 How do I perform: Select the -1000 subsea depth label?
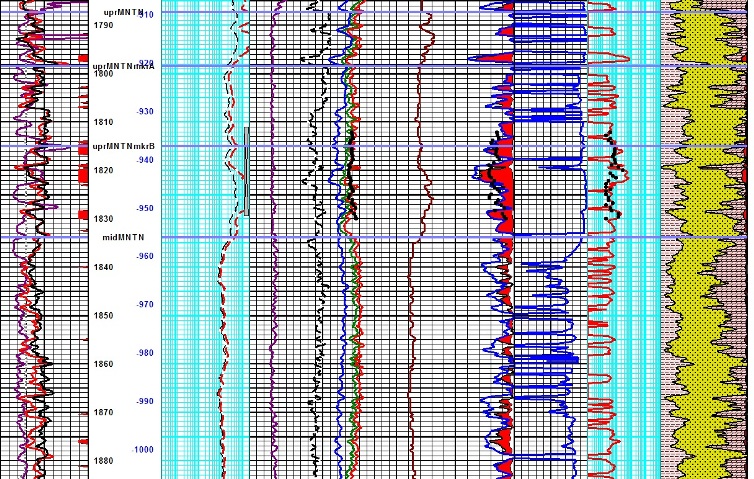pos(144,450)
